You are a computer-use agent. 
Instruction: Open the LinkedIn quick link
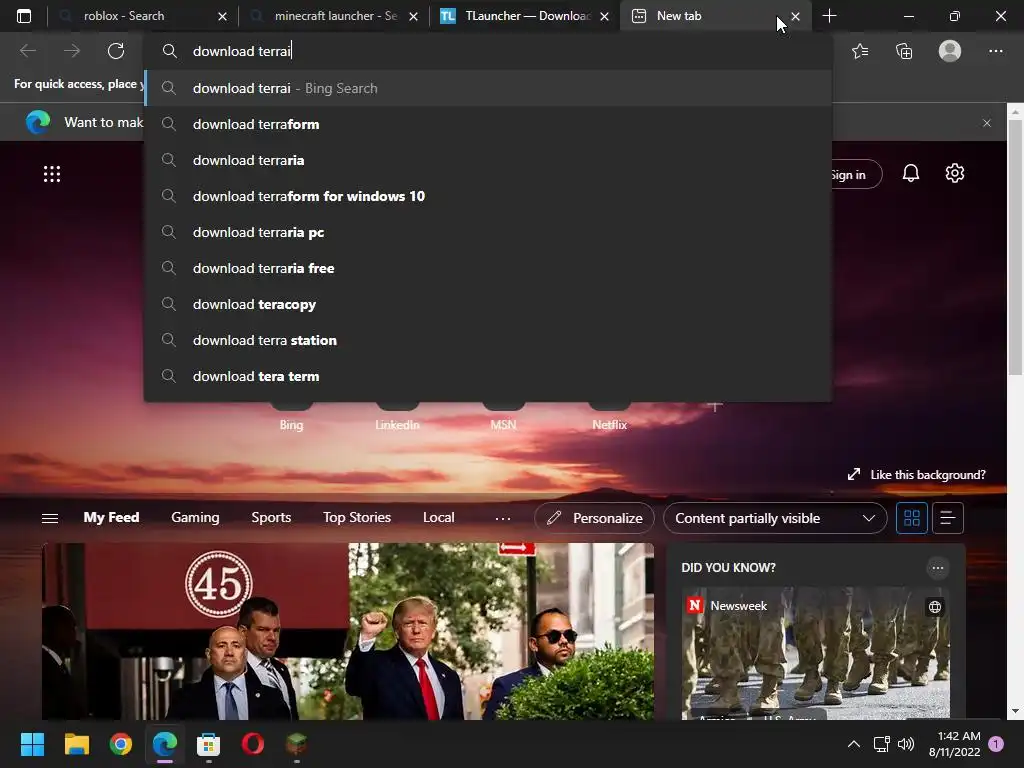tap(397, 417)
